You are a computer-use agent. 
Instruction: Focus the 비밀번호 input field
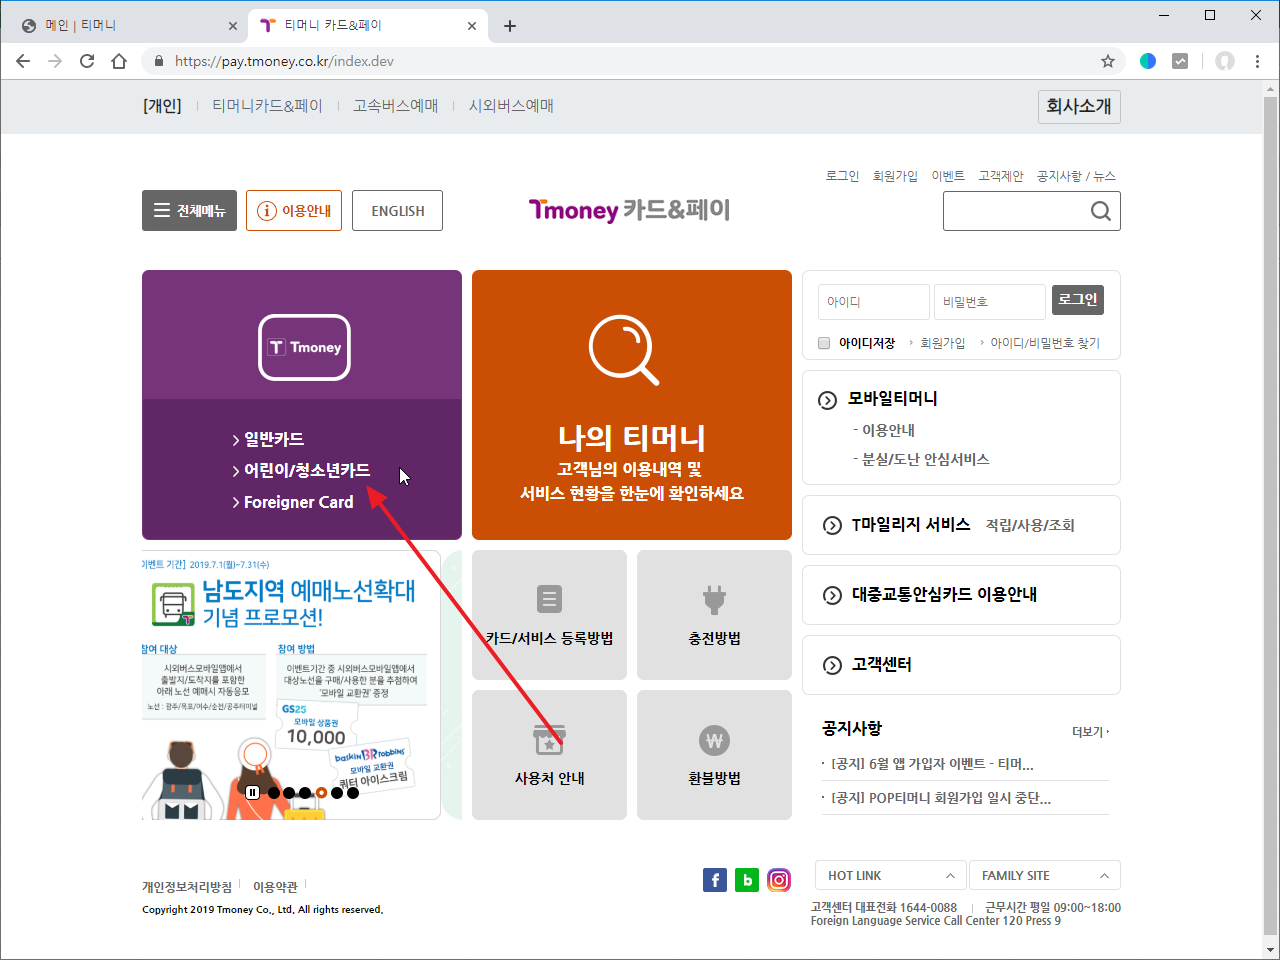point(990,301)
